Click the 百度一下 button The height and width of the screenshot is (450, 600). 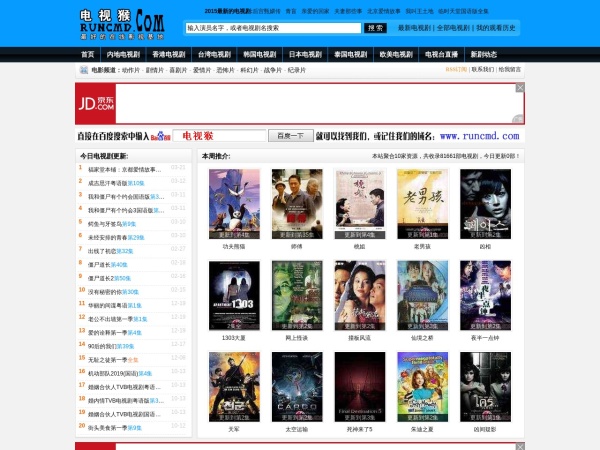point(290,136)
